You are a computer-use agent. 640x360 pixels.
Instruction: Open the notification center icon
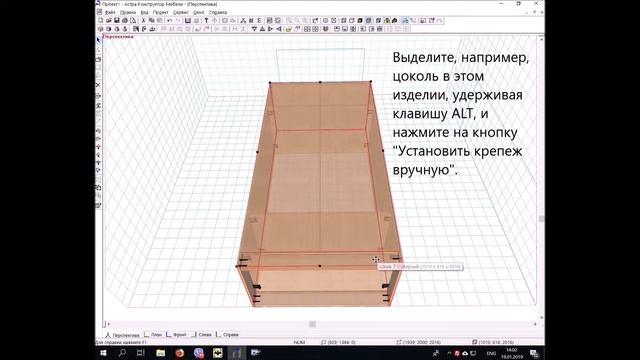[534, 353]
